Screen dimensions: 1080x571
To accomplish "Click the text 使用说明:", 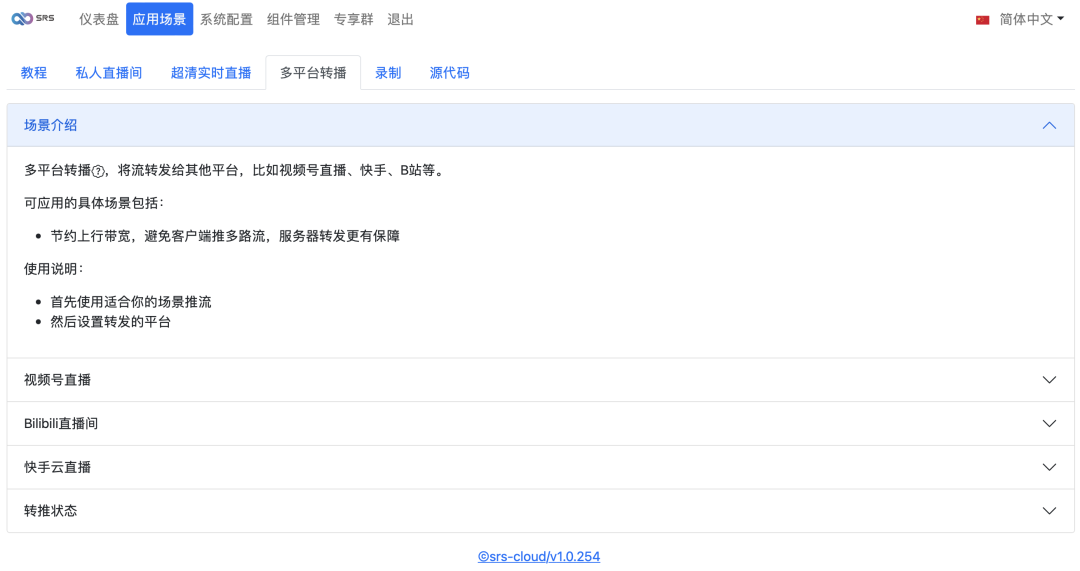I will 54,269.
